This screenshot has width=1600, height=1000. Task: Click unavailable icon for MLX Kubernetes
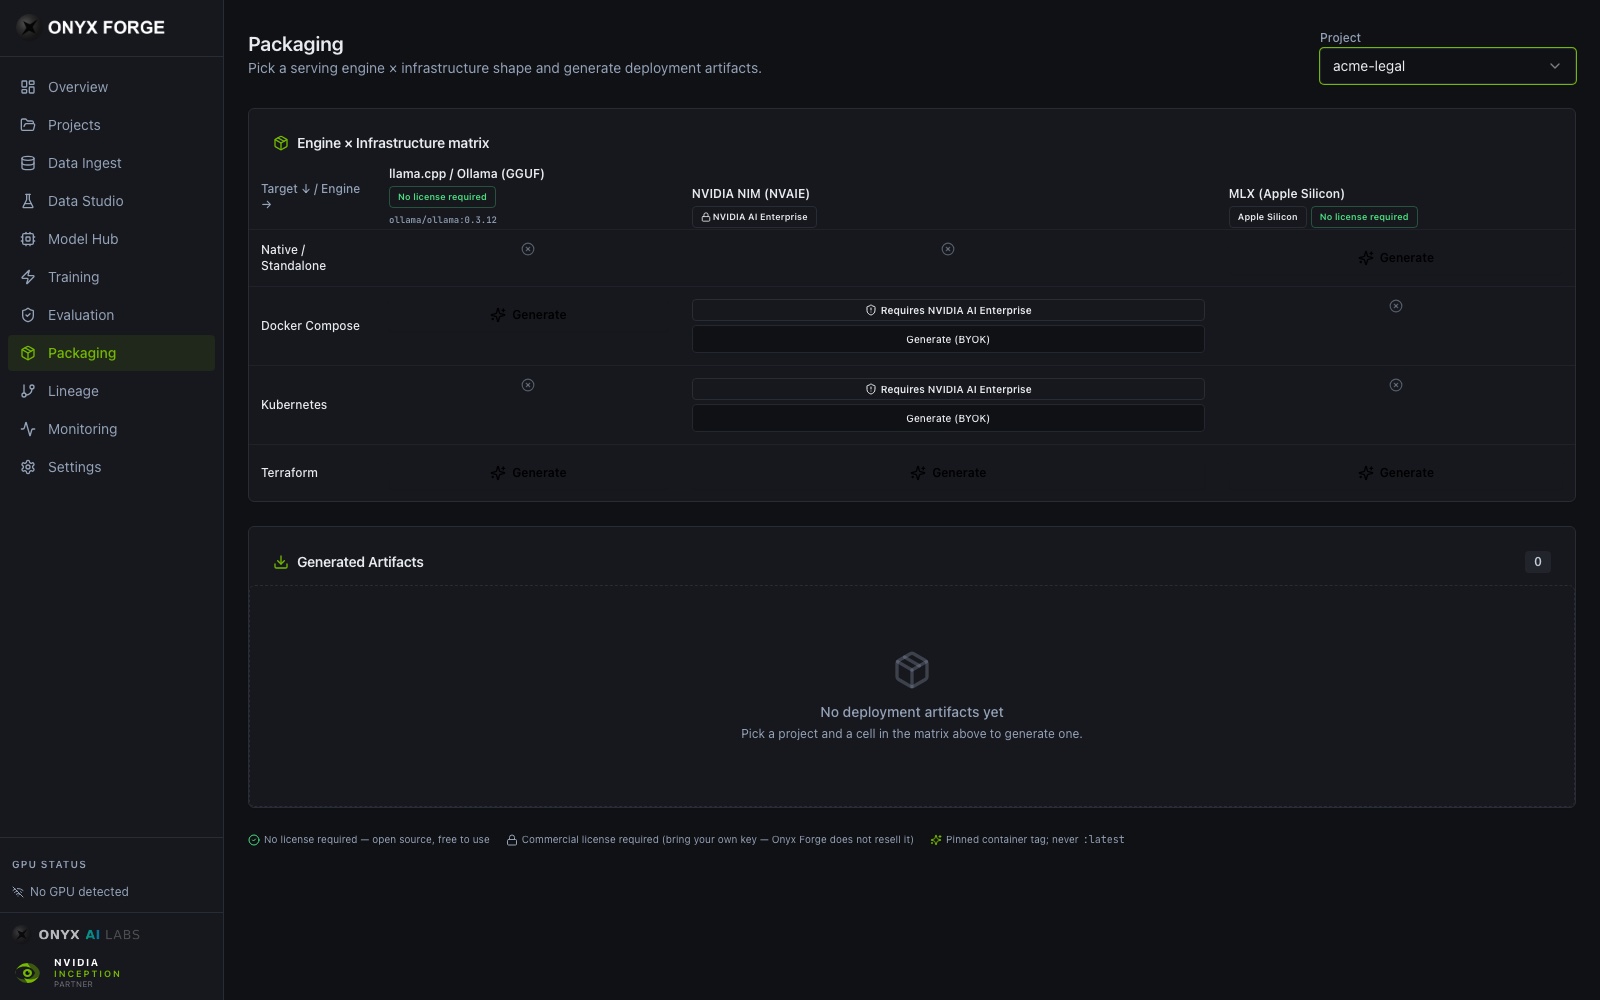[1396, 385]
